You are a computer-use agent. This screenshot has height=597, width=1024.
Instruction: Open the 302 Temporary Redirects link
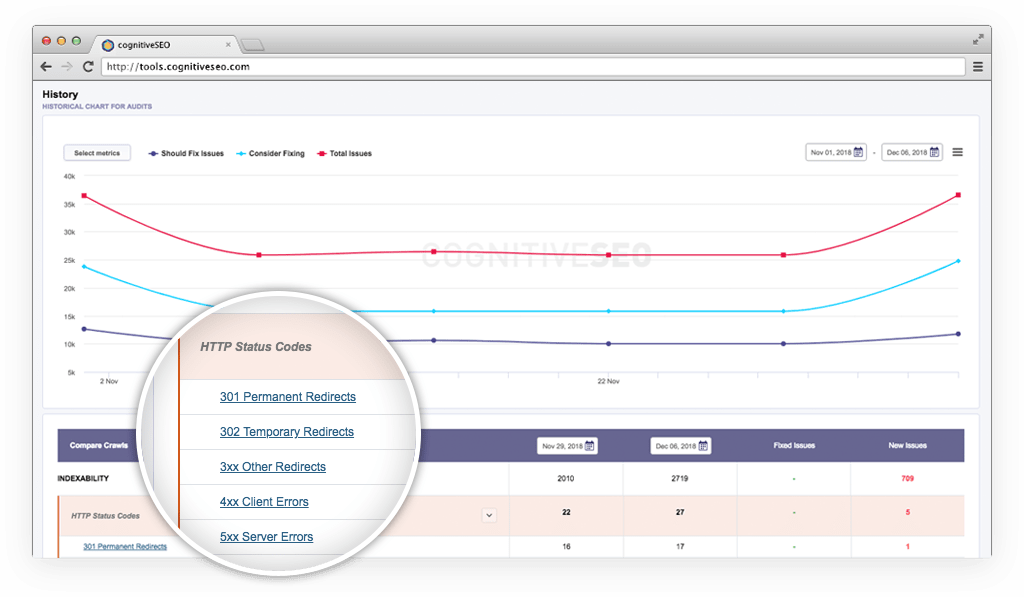(287, 432)
